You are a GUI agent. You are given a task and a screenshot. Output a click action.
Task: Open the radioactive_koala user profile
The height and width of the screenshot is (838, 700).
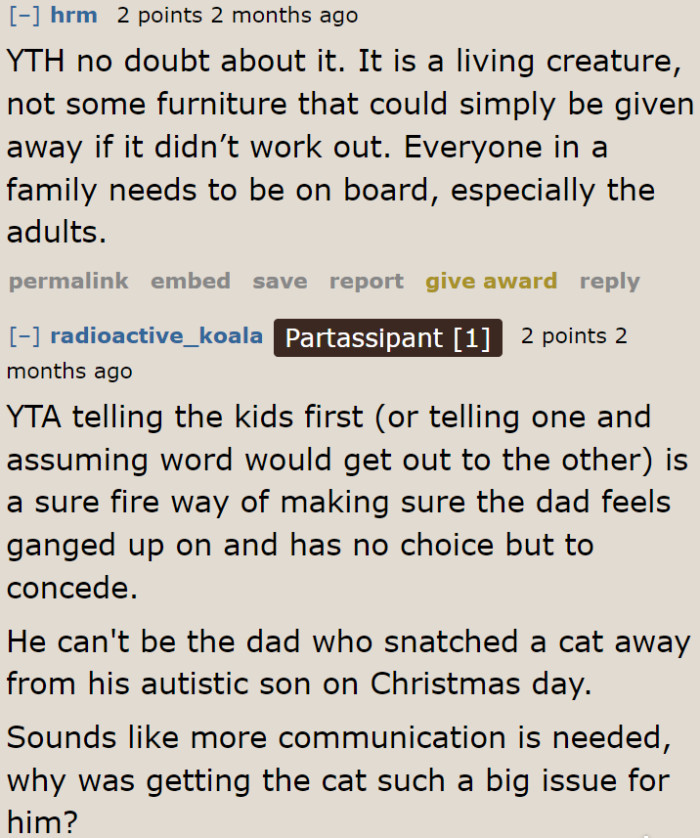(x=156, y=336)
